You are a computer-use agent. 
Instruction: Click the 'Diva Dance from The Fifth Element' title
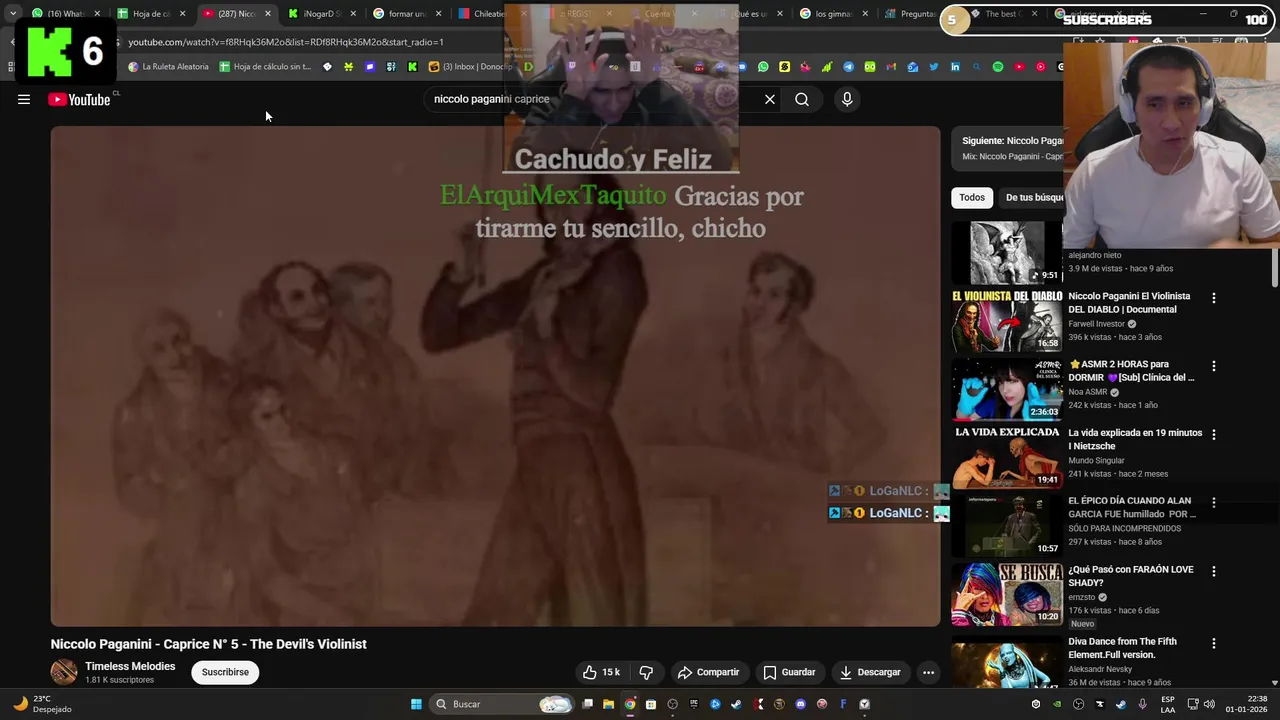1122,648
